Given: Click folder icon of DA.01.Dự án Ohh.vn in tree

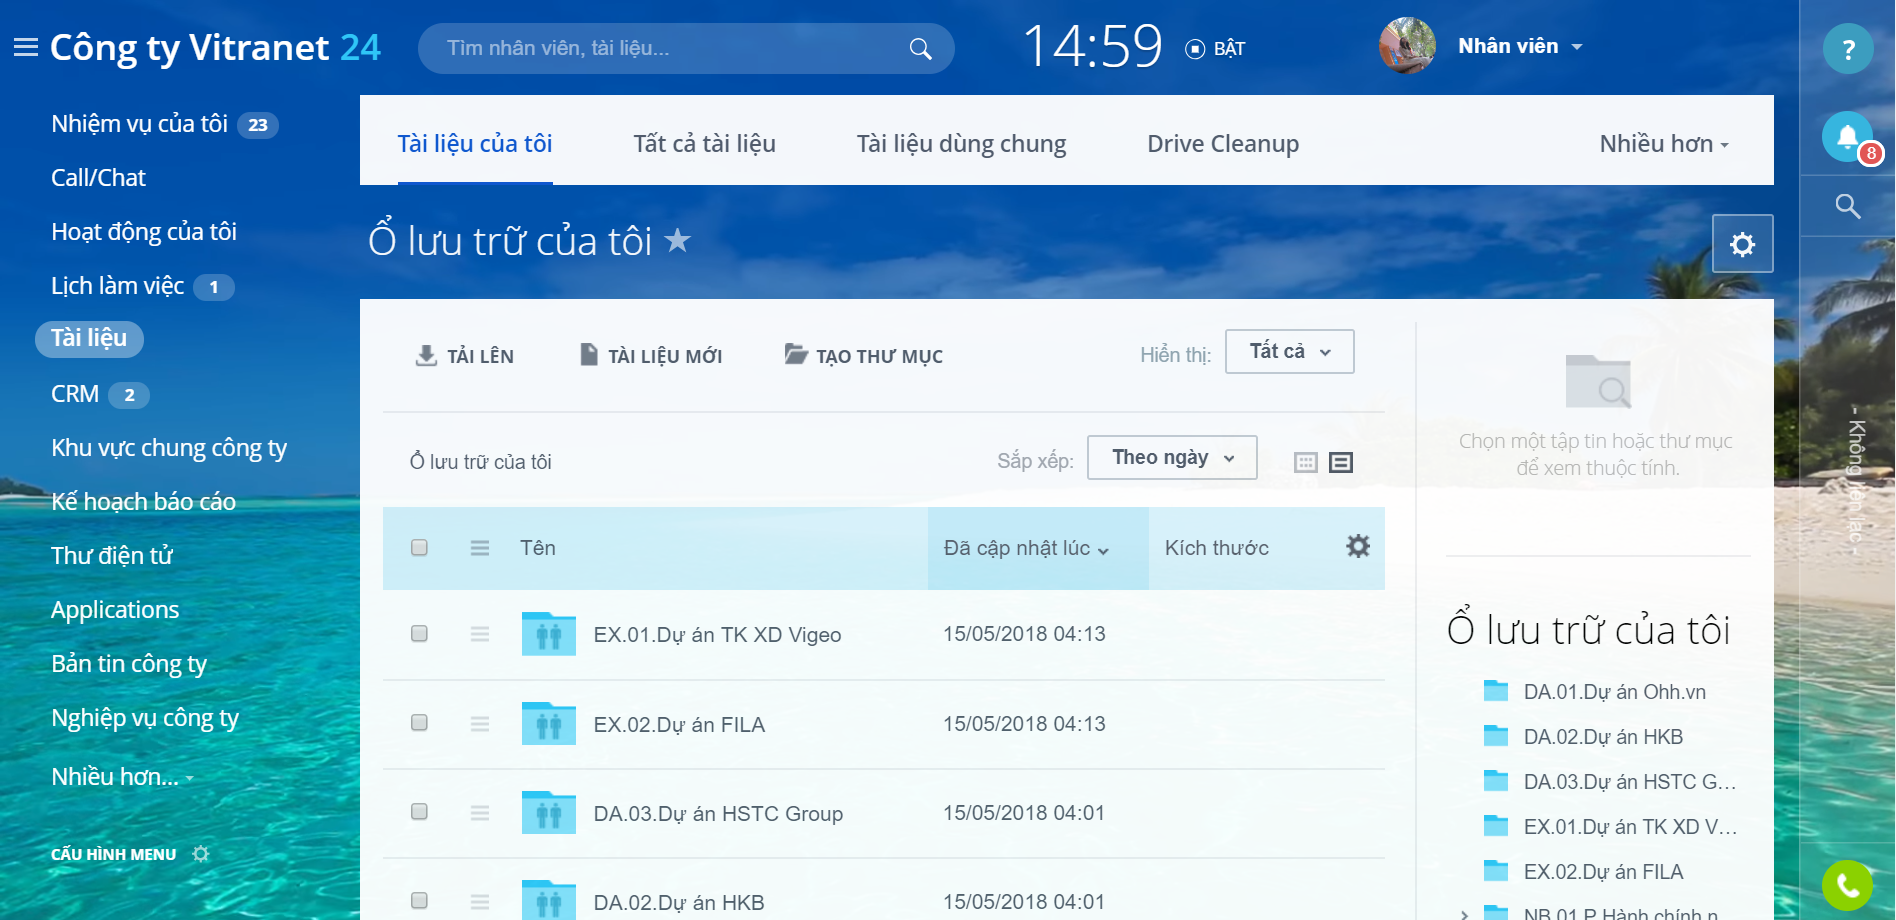Looking at the screenshot, I should pyautogui.click(x=1496, y=691).
